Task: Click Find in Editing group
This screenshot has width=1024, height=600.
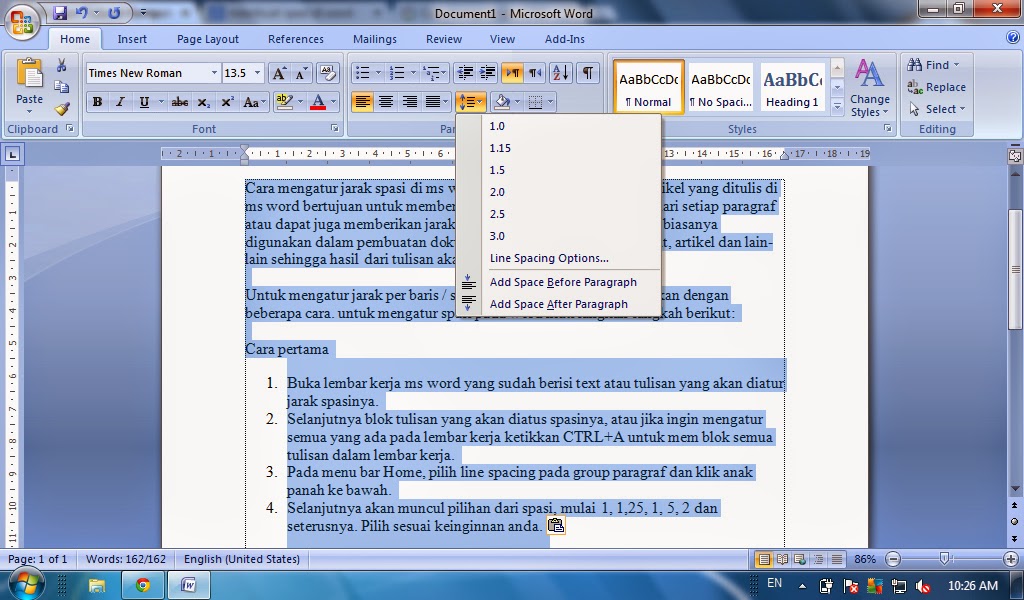Action: click(934, 65)
